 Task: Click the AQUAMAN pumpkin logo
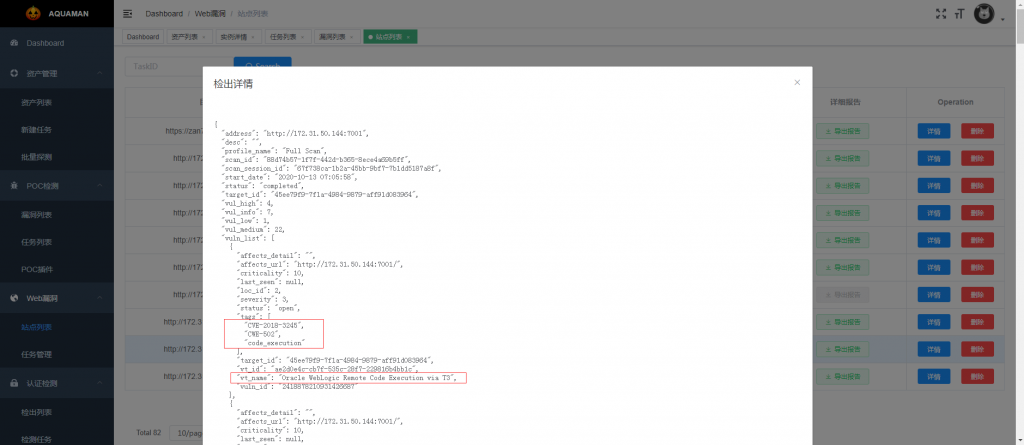coord(33,13)
